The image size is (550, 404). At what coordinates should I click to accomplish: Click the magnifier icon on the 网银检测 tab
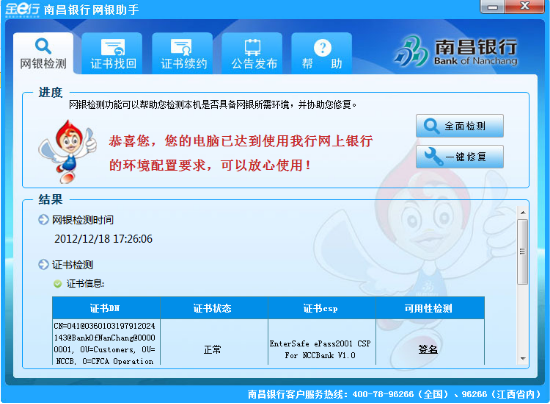43,46
